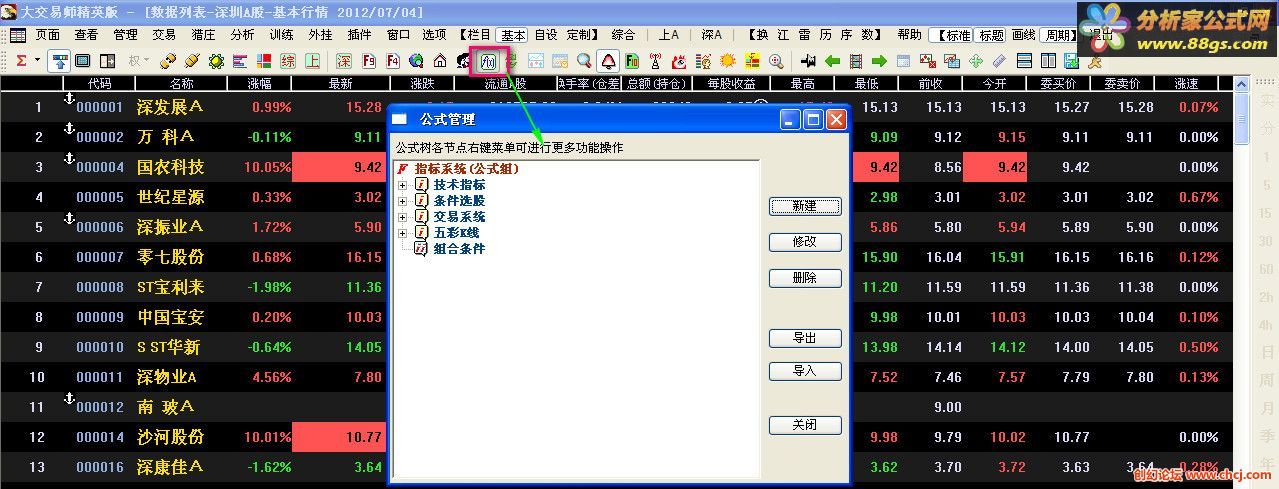Click the ruler measurement toolbar icon
The height and width of the screenshot is (489, 1279).
999,61
